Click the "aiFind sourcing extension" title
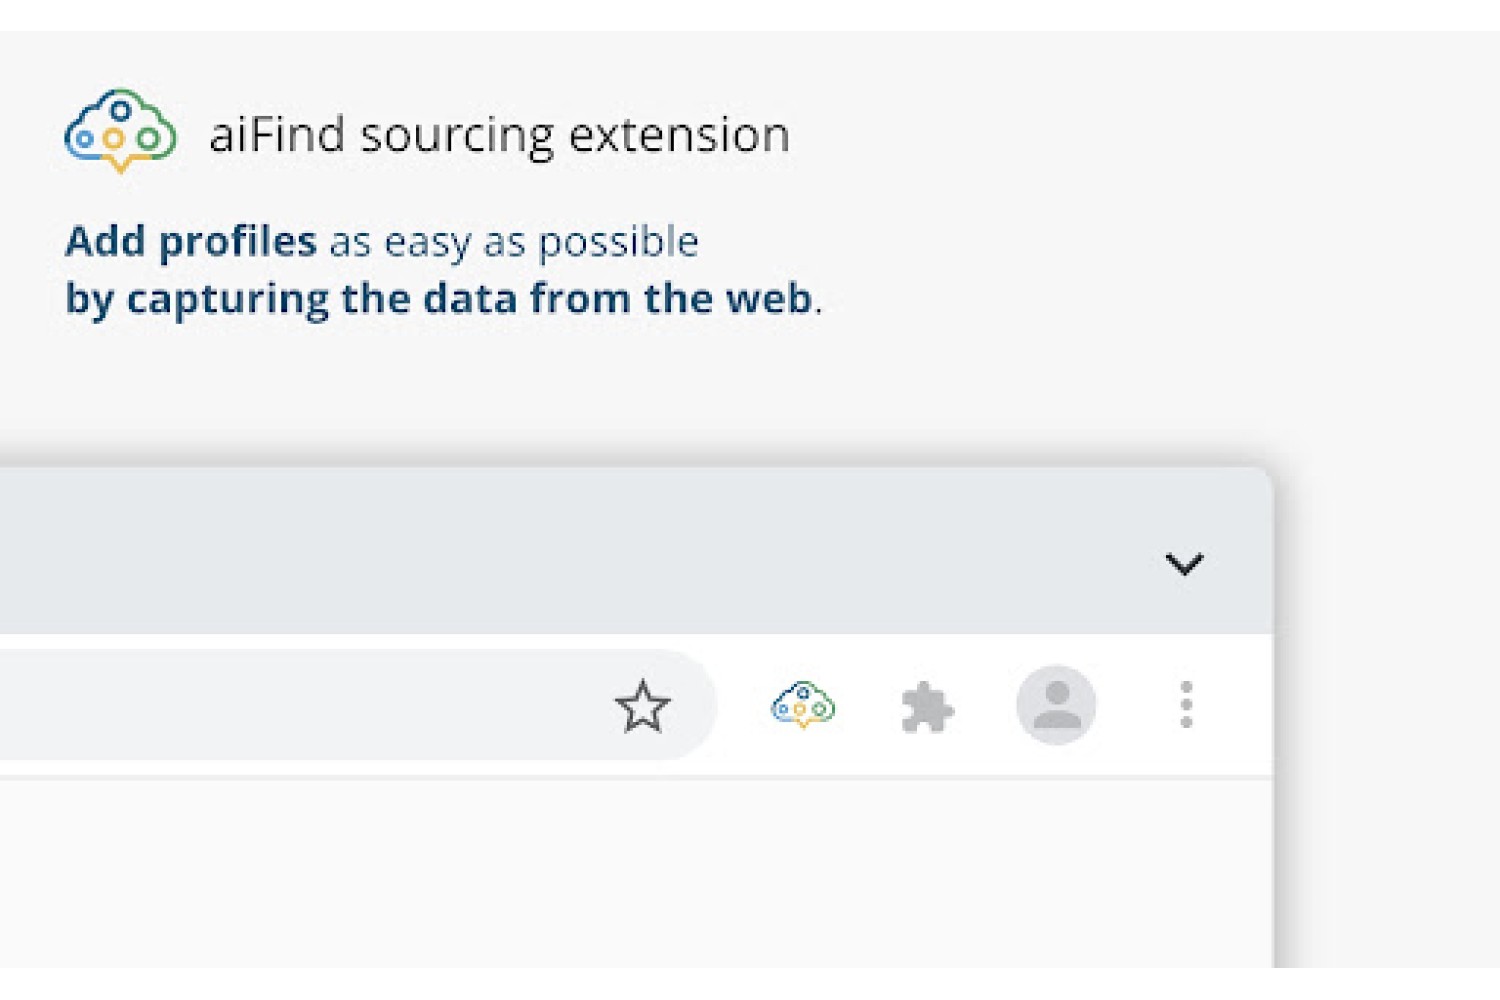The image size is (1500, 1000). (499, 135)
